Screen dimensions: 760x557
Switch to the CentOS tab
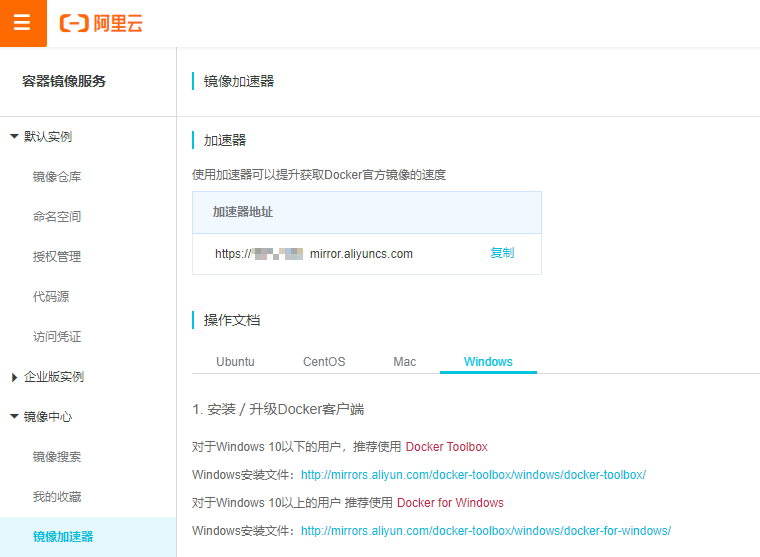point(324,362)
